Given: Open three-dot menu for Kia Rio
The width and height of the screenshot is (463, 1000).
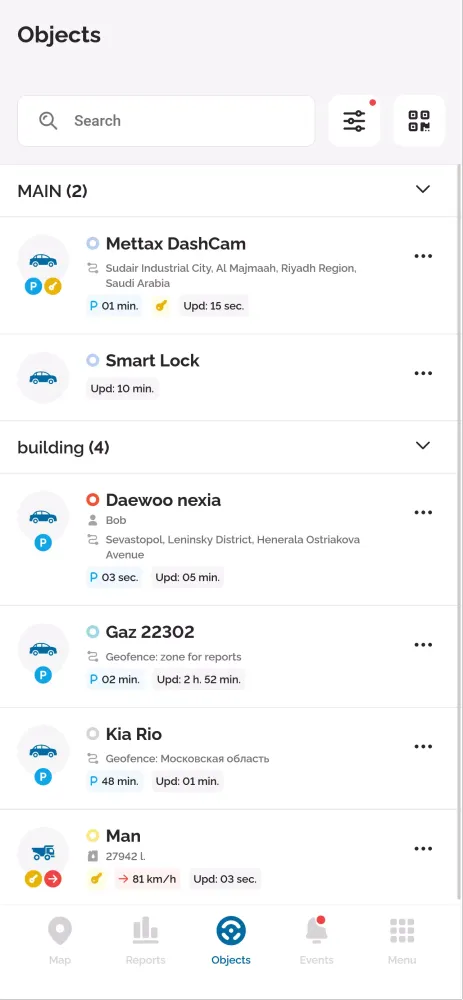Looking at the screenshot, I should [423, 746].
